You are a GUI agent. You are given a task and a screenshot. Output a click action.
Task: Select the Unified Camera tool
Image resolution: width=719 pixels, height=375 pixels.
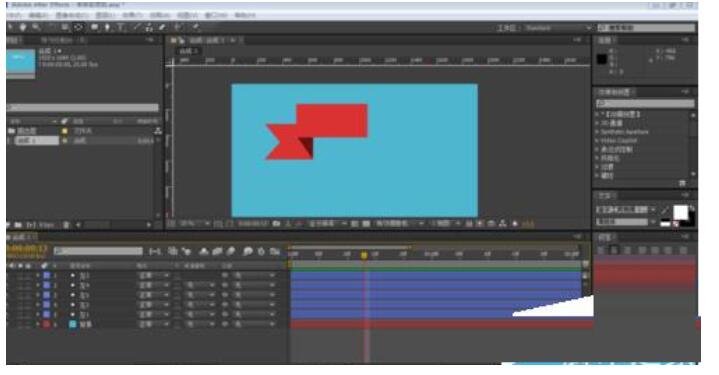point(65,28)
